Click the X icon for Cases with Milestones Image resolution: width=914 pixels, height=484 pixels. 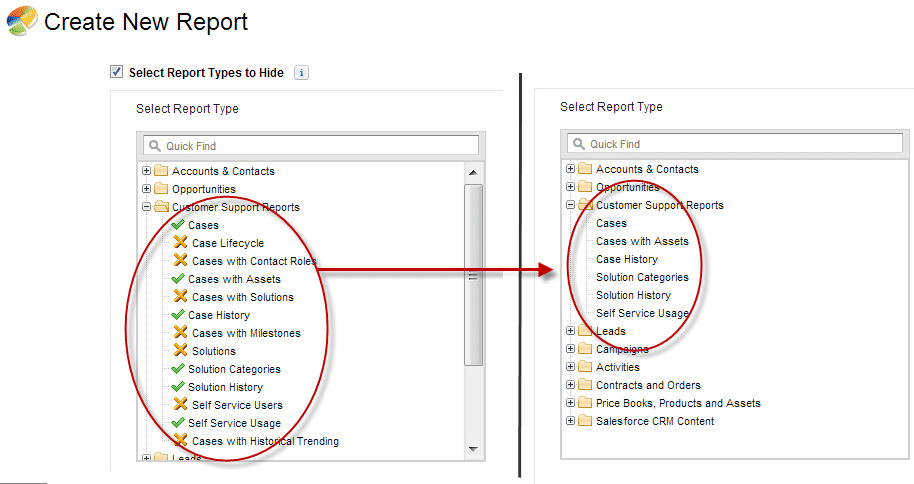(180, 333)
